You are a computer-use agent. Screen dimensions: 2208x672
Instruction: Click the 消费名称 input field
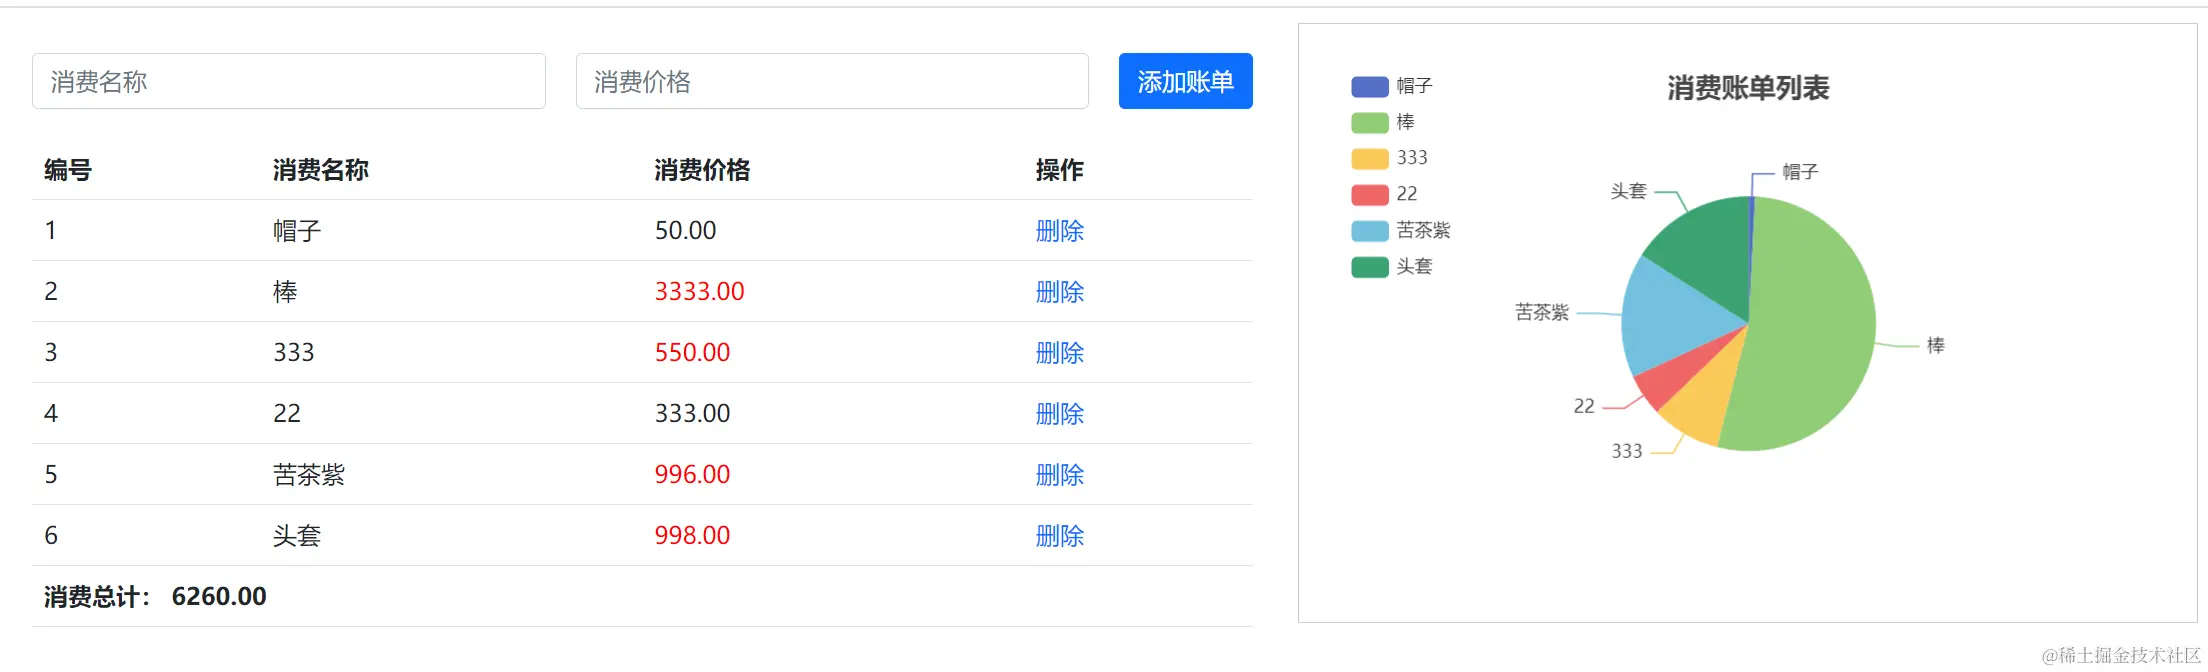288,81
